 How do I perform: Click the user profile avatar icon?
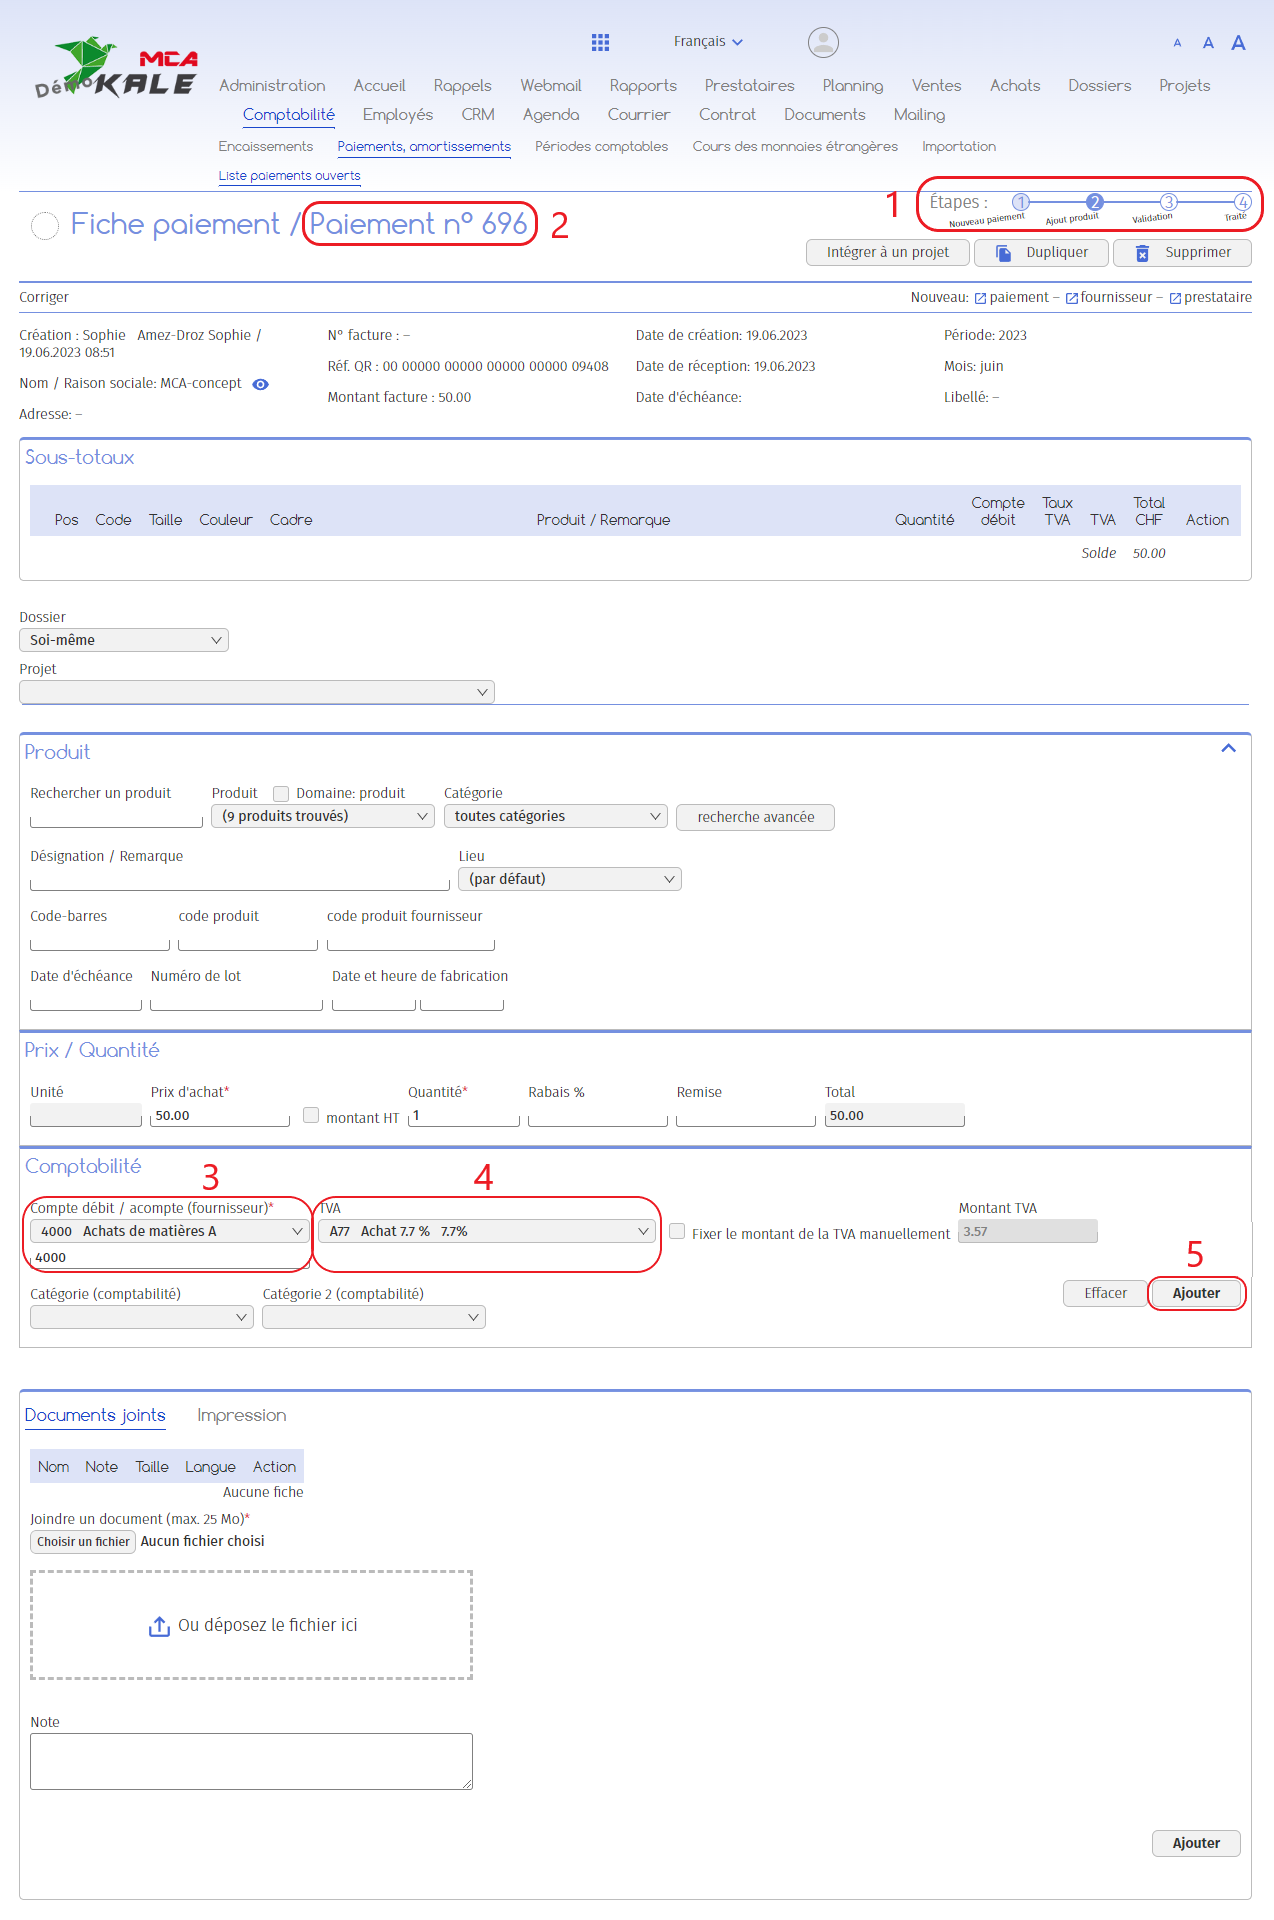point(822,42)
